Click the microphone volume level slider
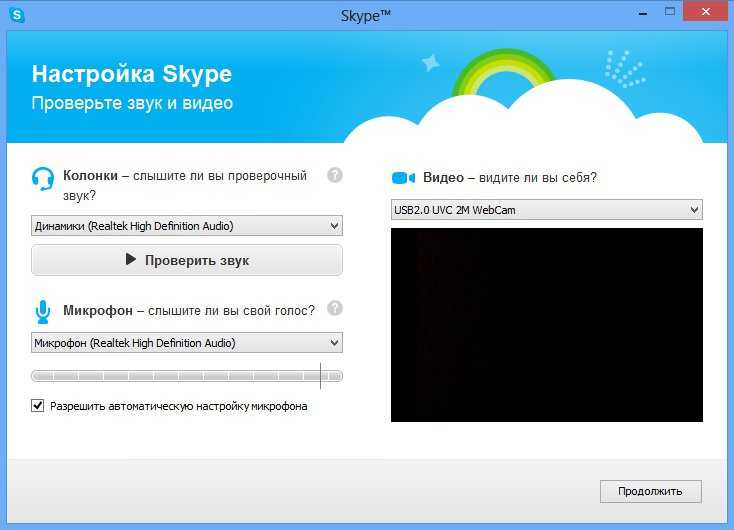The height and width of the screenshot is (530, 734). pyautogui.click(x=187, y=375)
